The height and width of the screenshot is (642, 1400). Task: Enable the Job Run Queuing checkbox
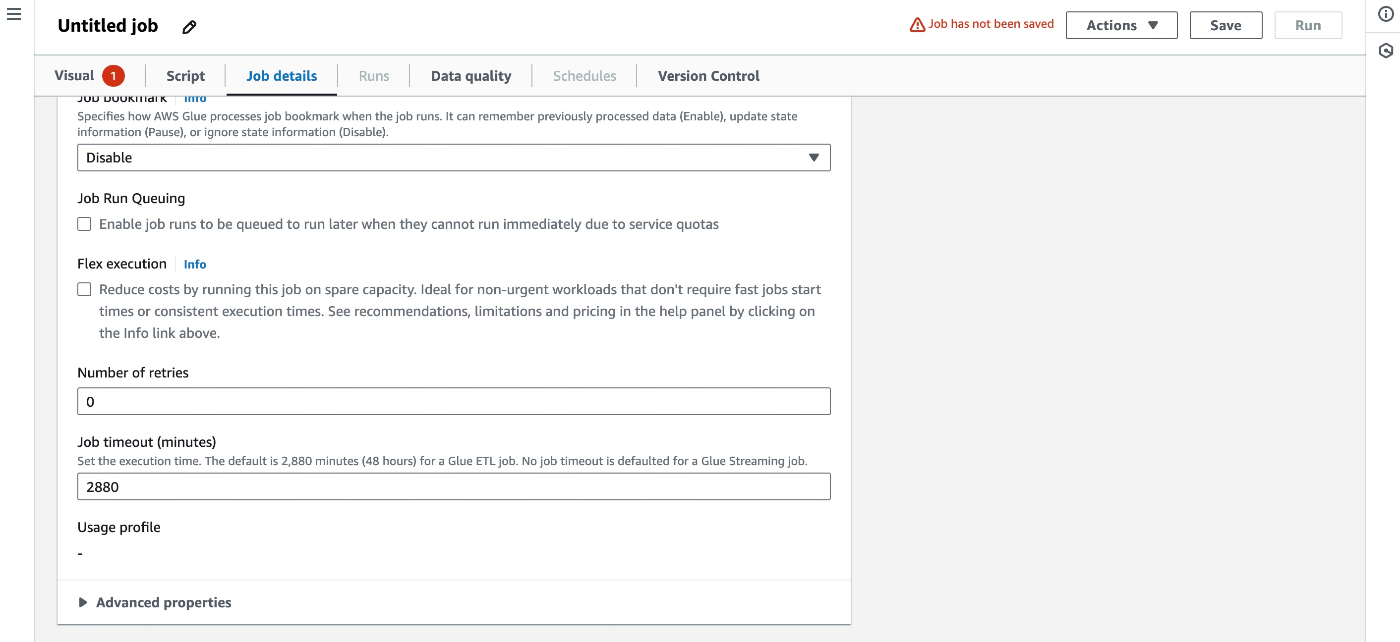tap(85, 224)
